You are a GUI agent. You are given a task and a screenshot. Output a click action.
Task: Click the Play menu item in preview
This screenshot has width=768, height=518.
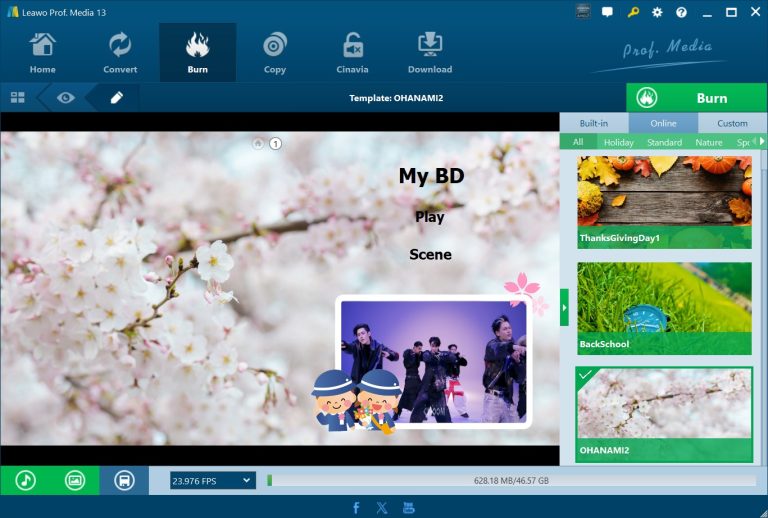pos(430,217)
